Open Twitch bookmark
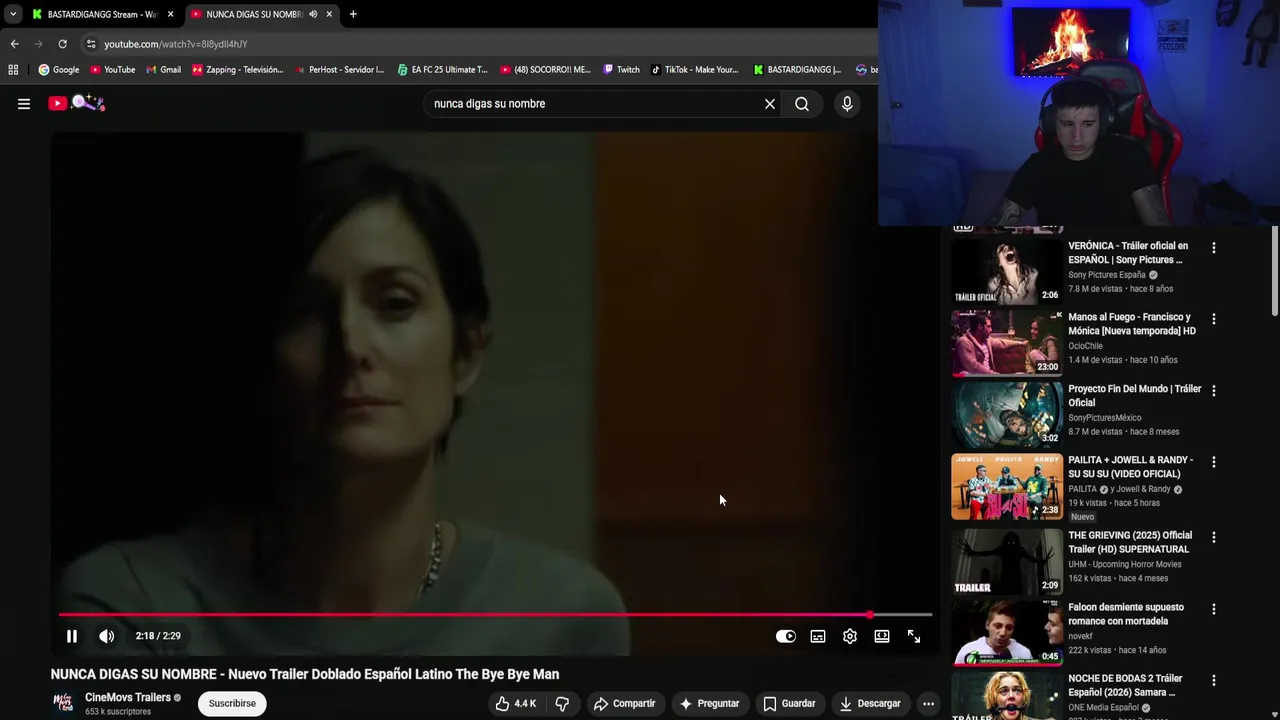 (621, 70)
